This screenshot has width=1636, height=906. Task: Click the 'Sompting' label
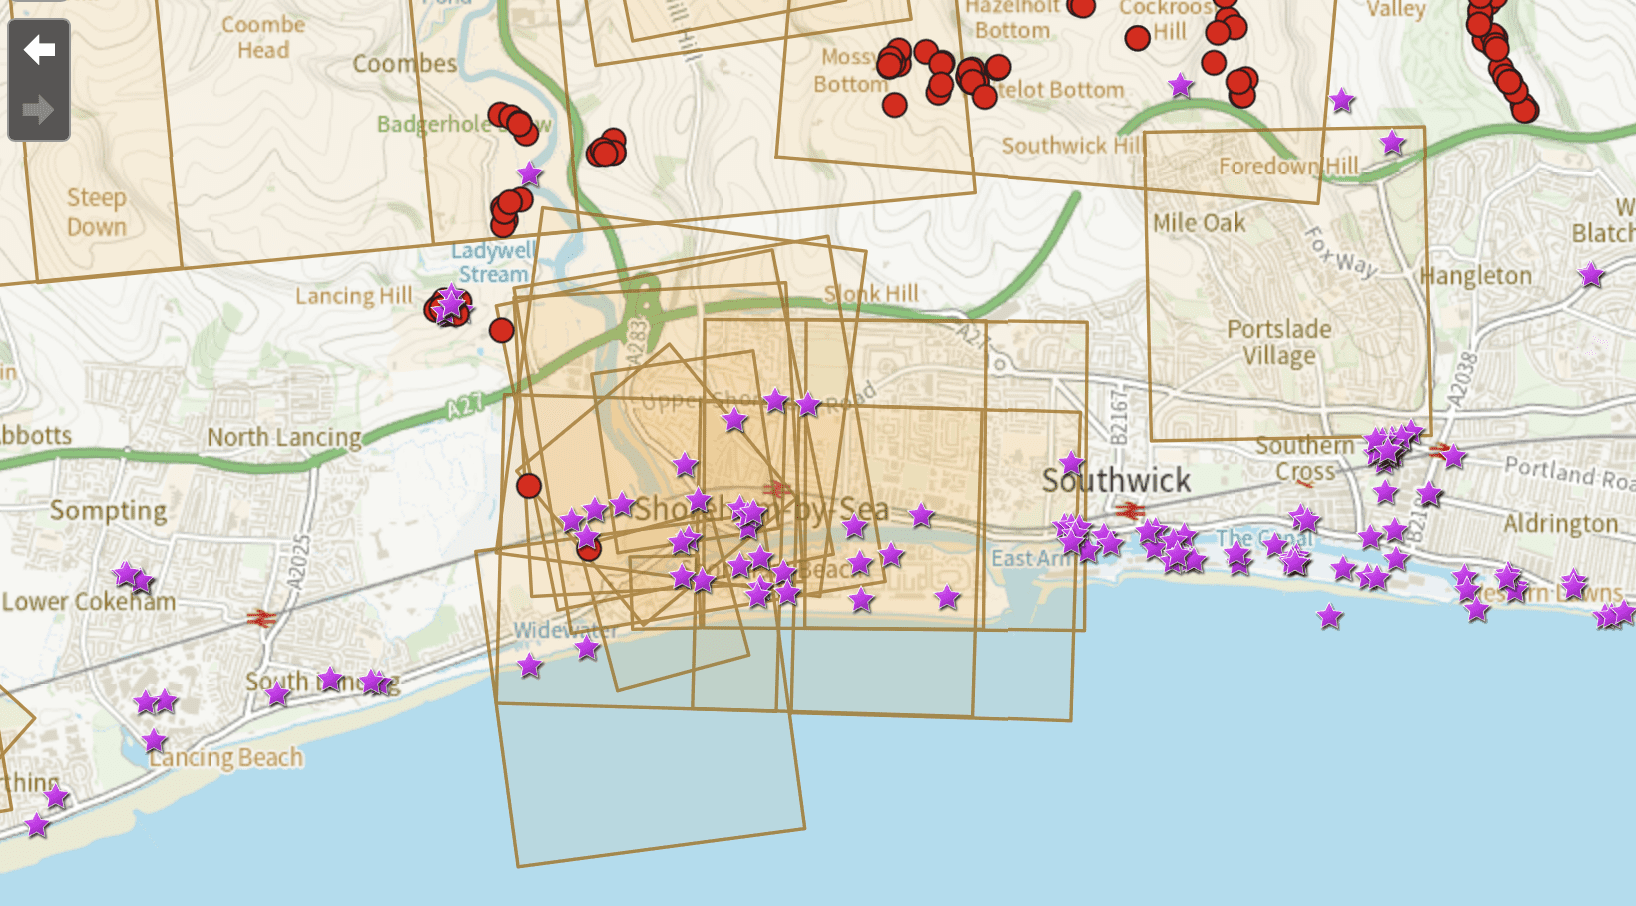click(x=109, y=511)
